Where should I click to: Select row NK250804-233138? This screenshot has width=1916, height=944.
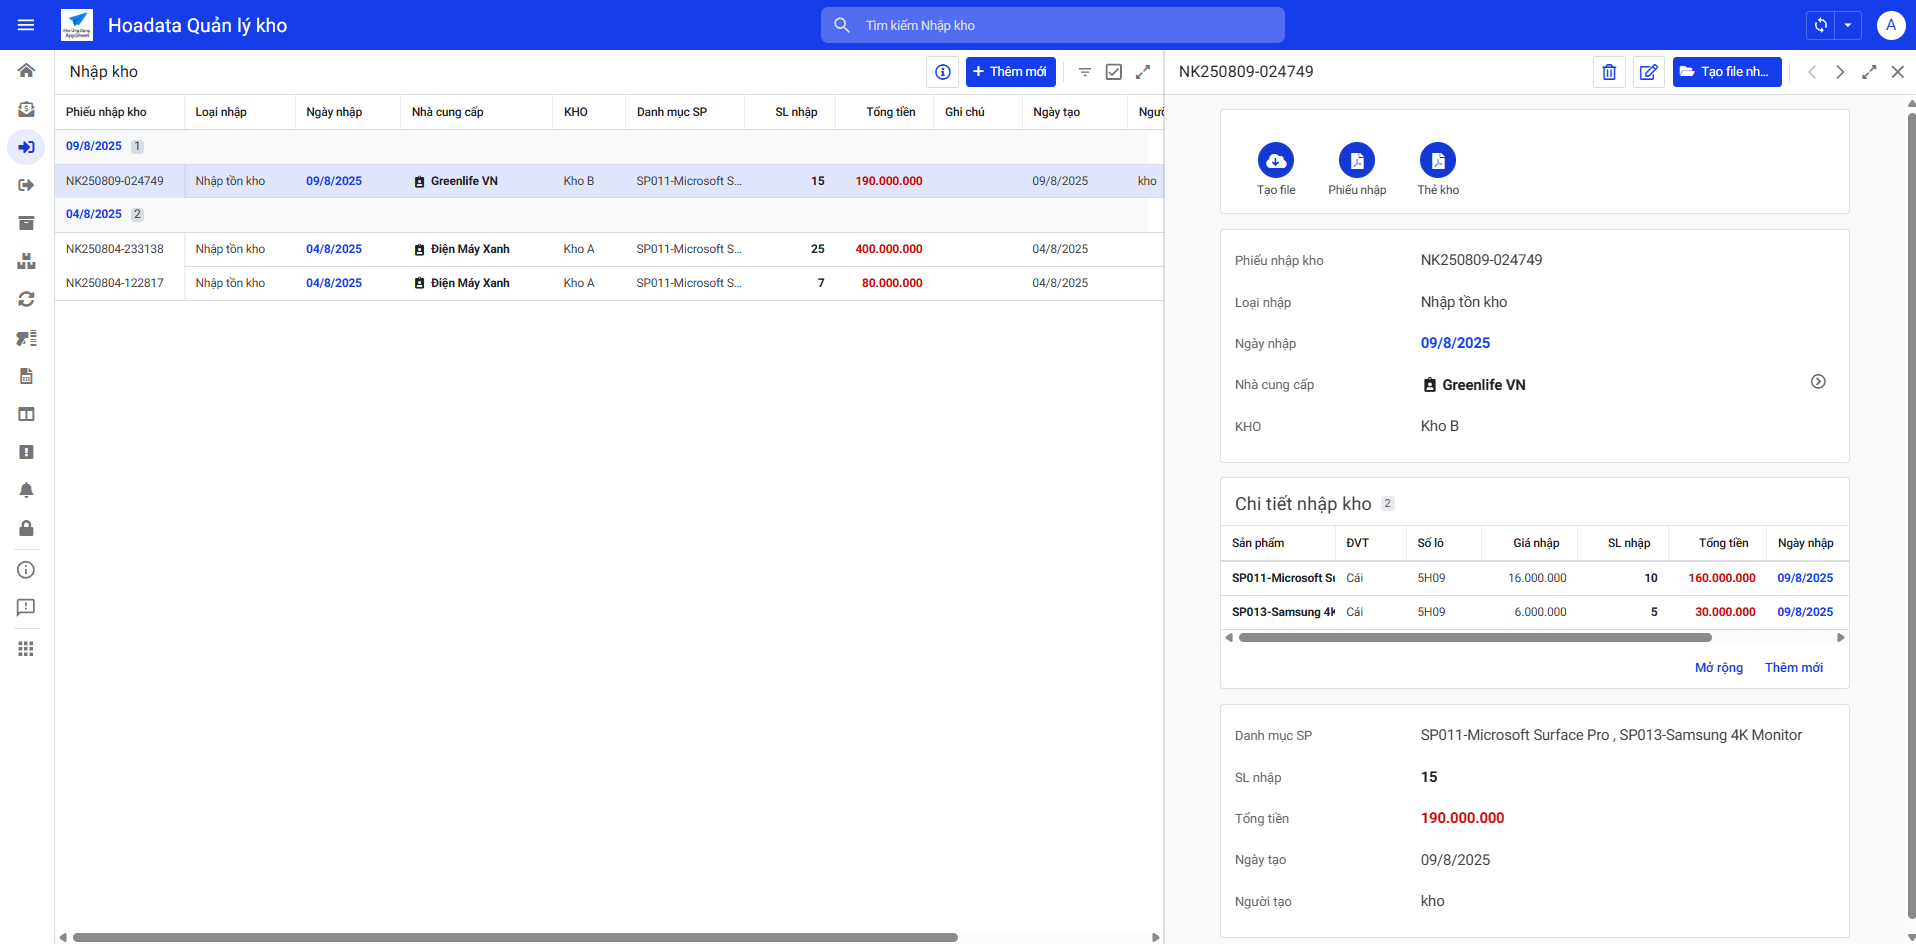tap(609, 249)
